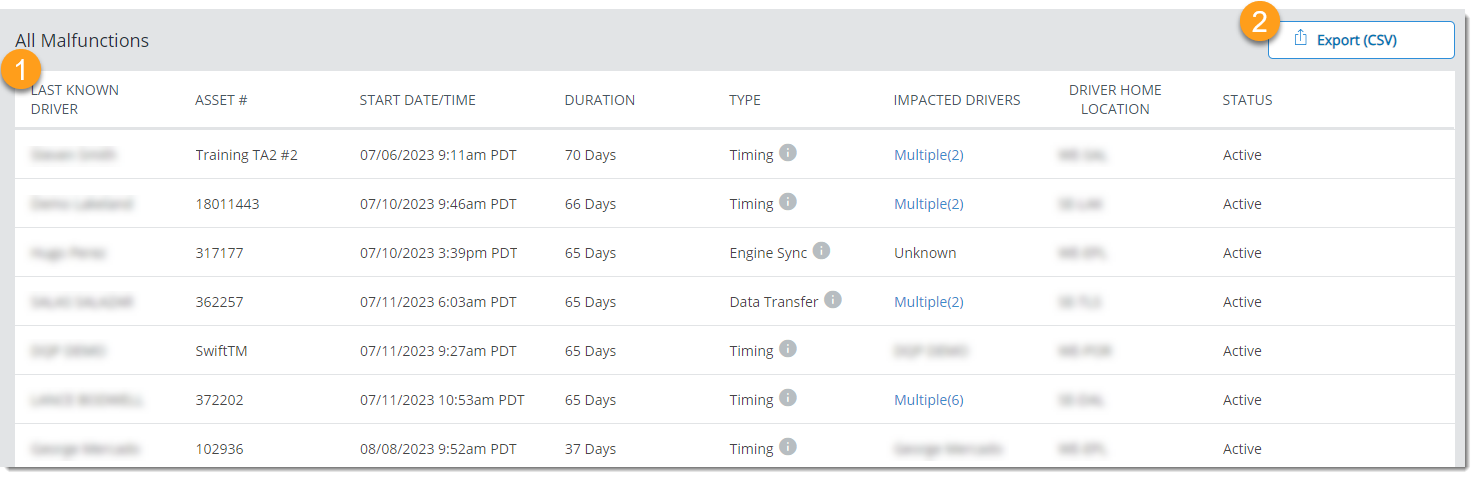
Task: Open the SwiftTM Timing info icon
Action: pyautogui.click(x=788, y=349)
